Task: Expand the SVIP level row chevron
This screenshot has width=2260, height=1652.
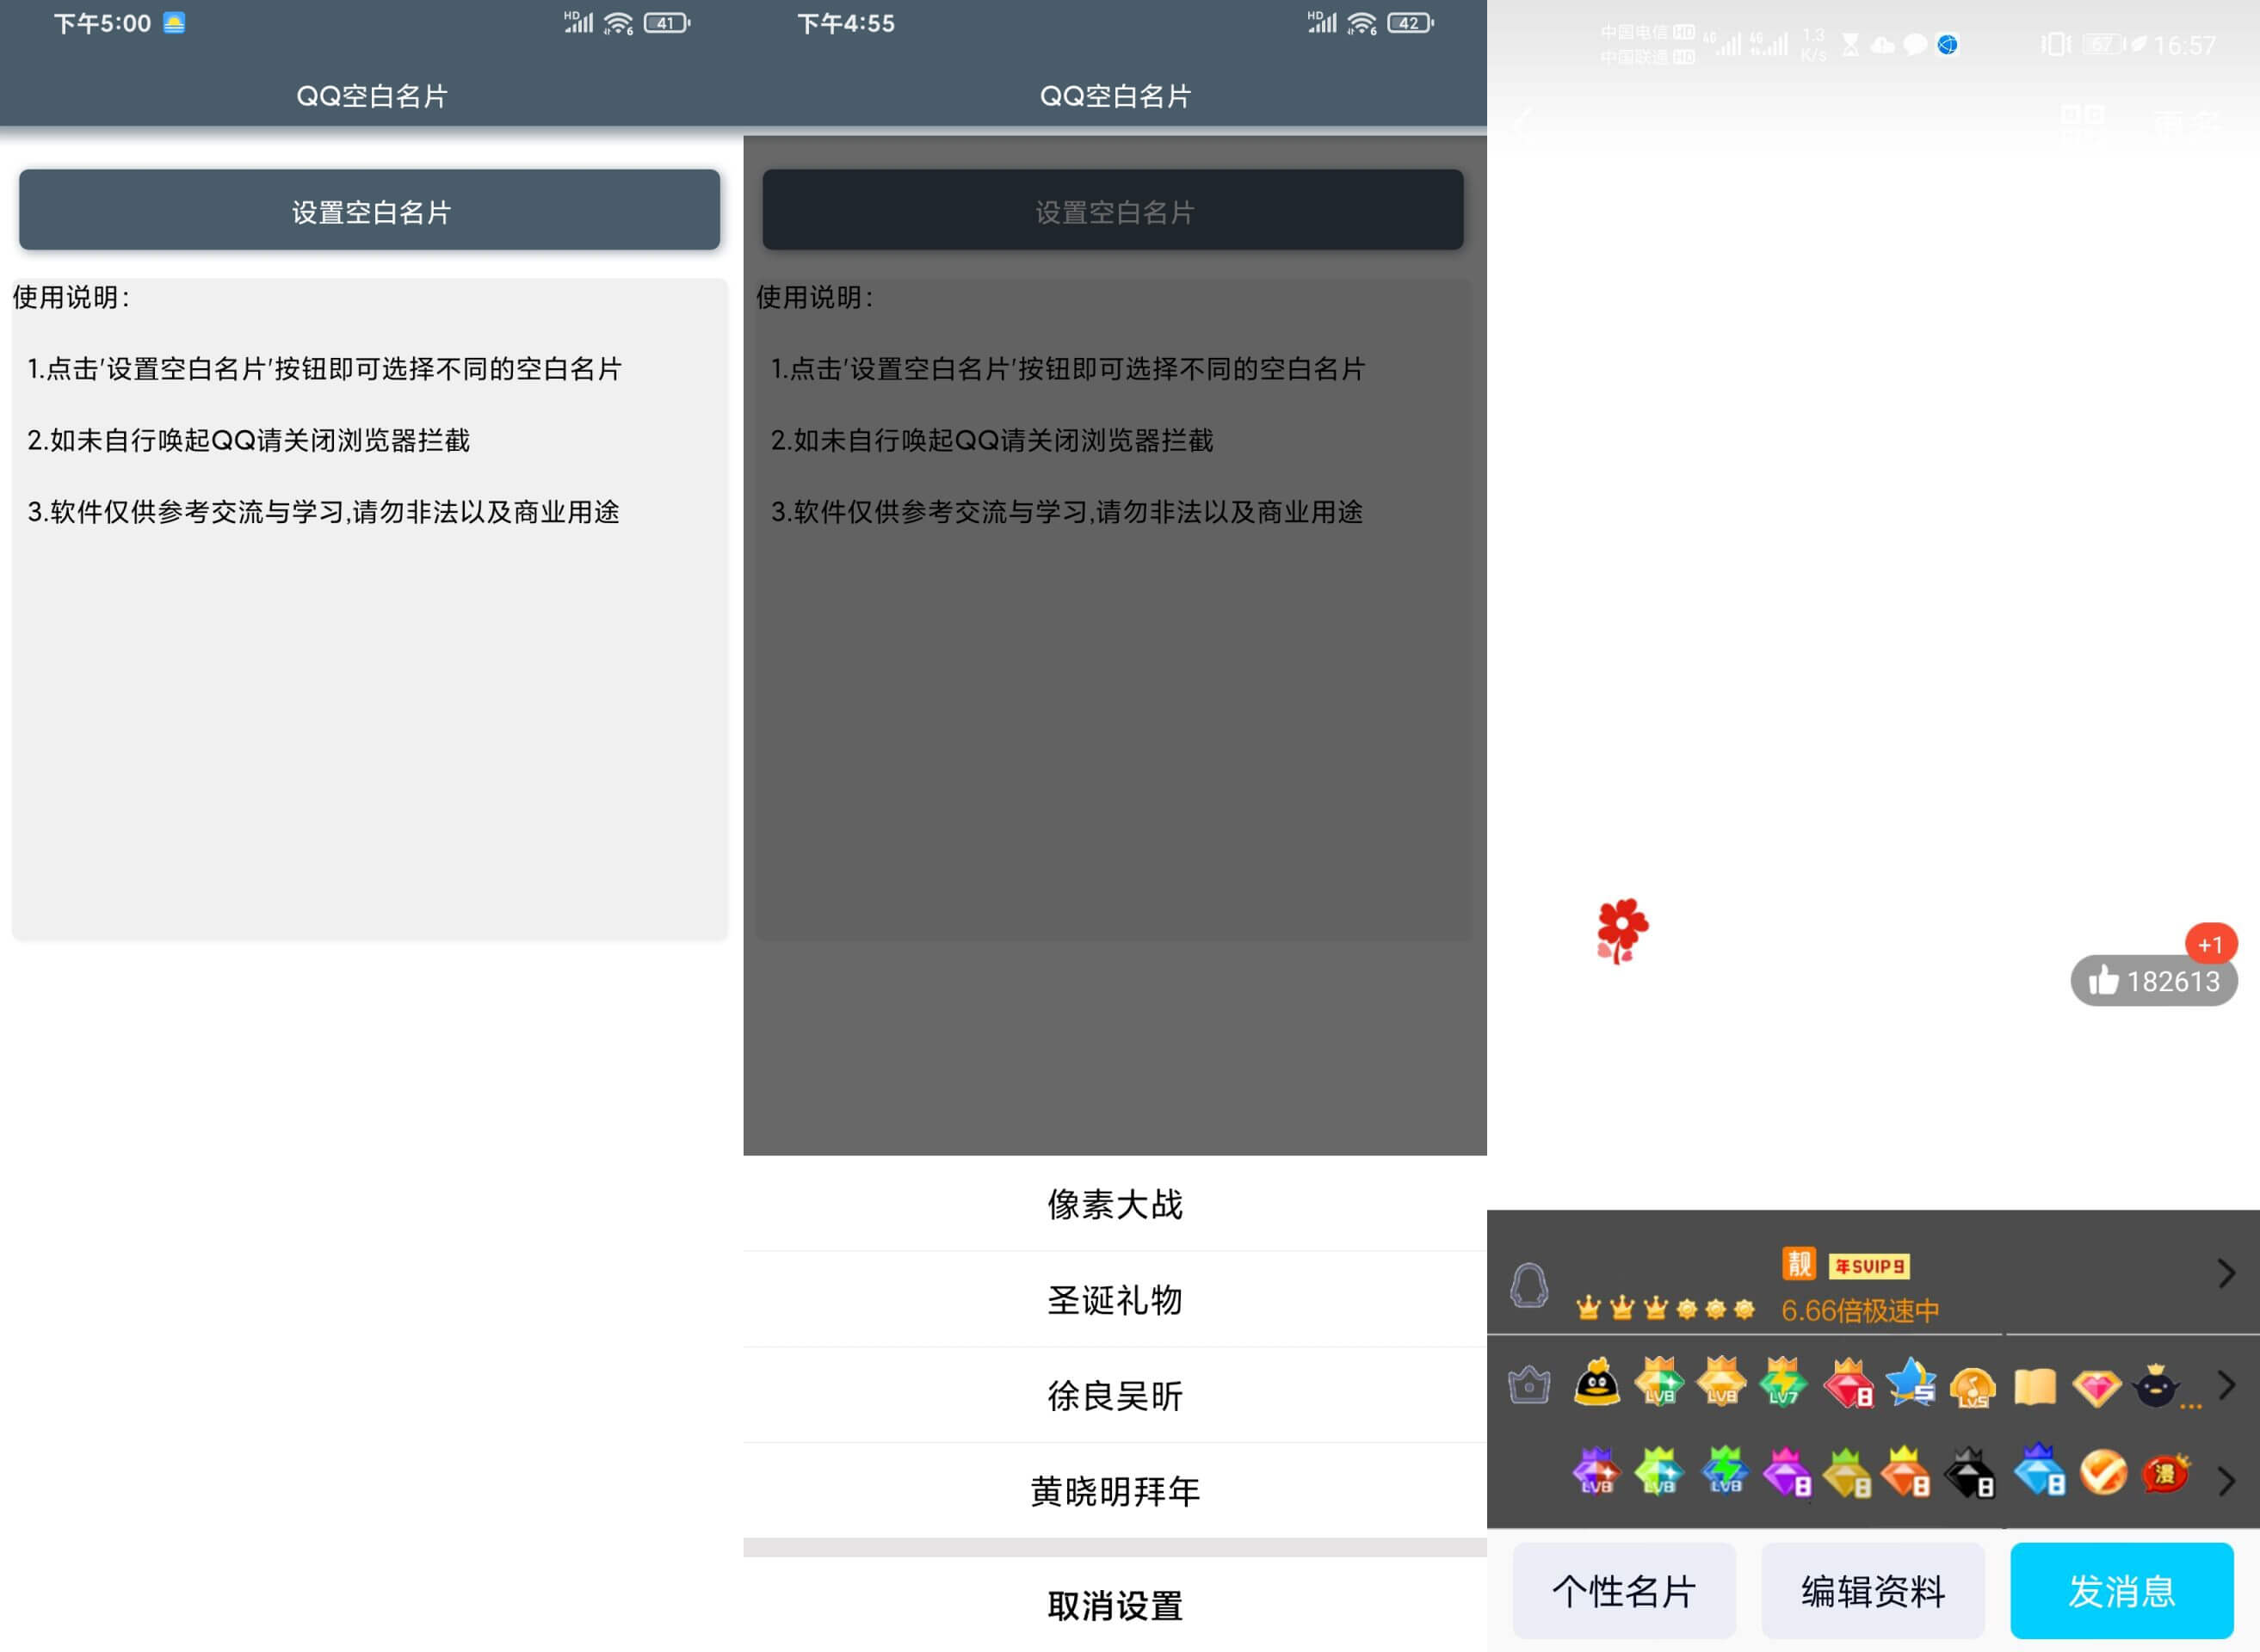Action: pos(2226,1273)
